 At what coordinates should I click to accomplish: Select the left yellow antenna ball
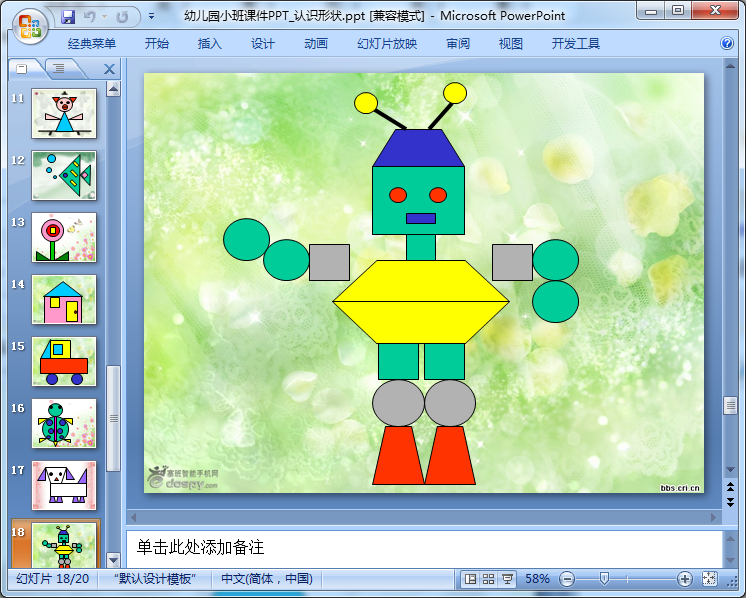366,103
